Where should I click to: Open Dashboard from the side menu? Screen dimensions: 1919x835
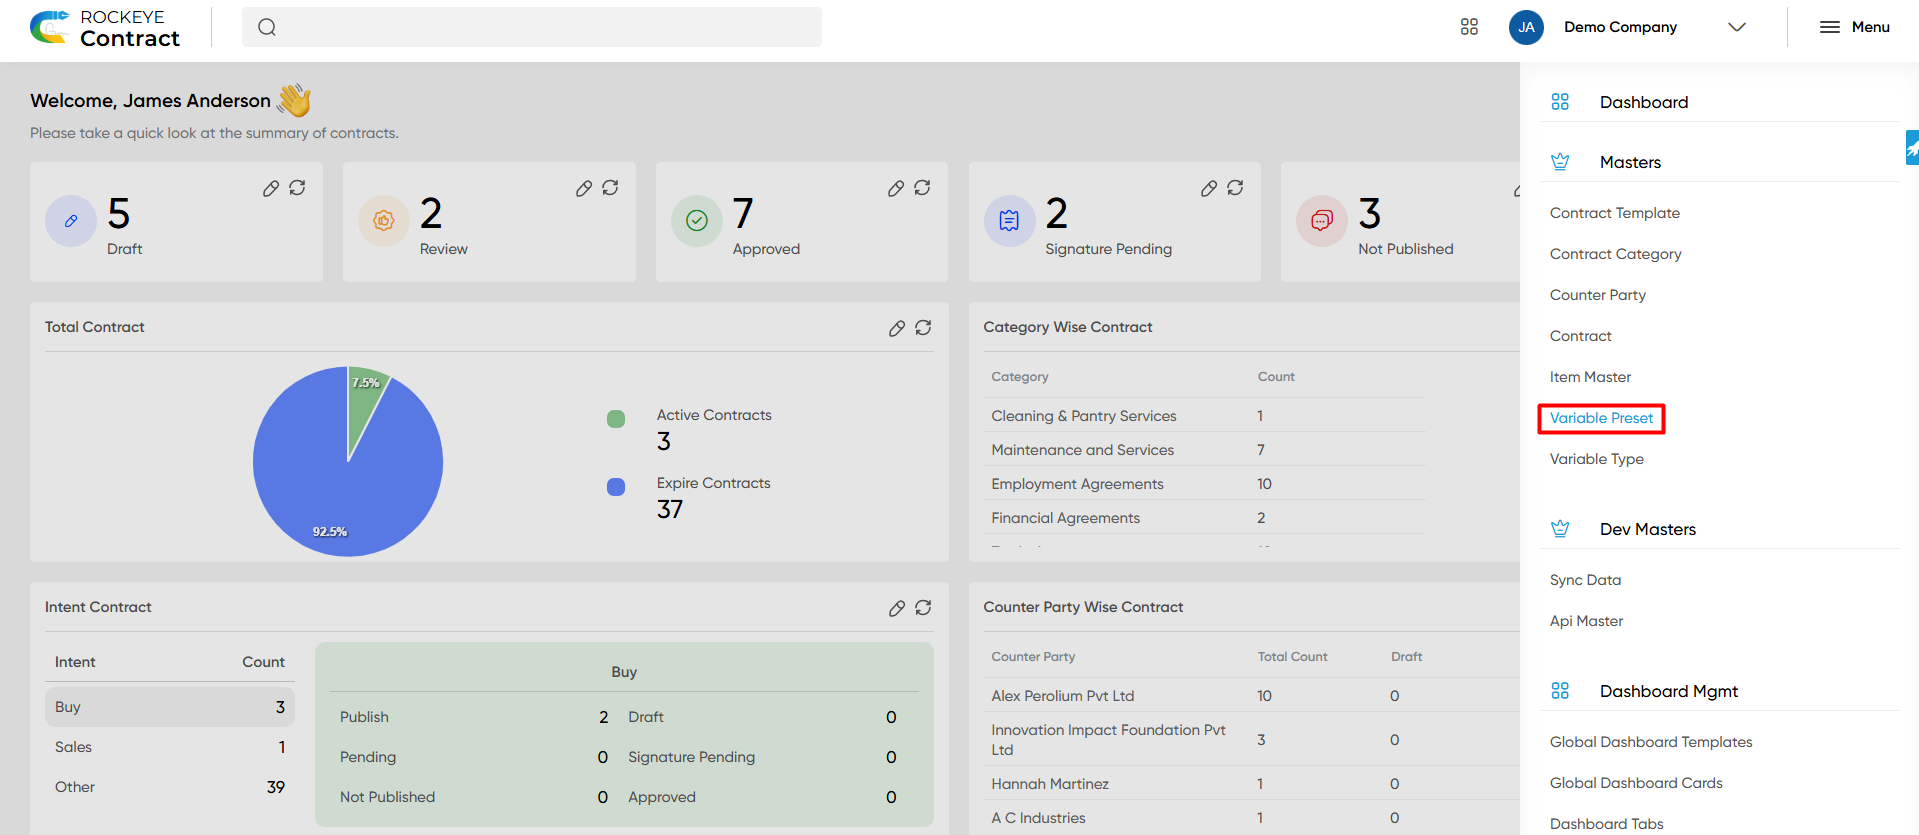1644,102
